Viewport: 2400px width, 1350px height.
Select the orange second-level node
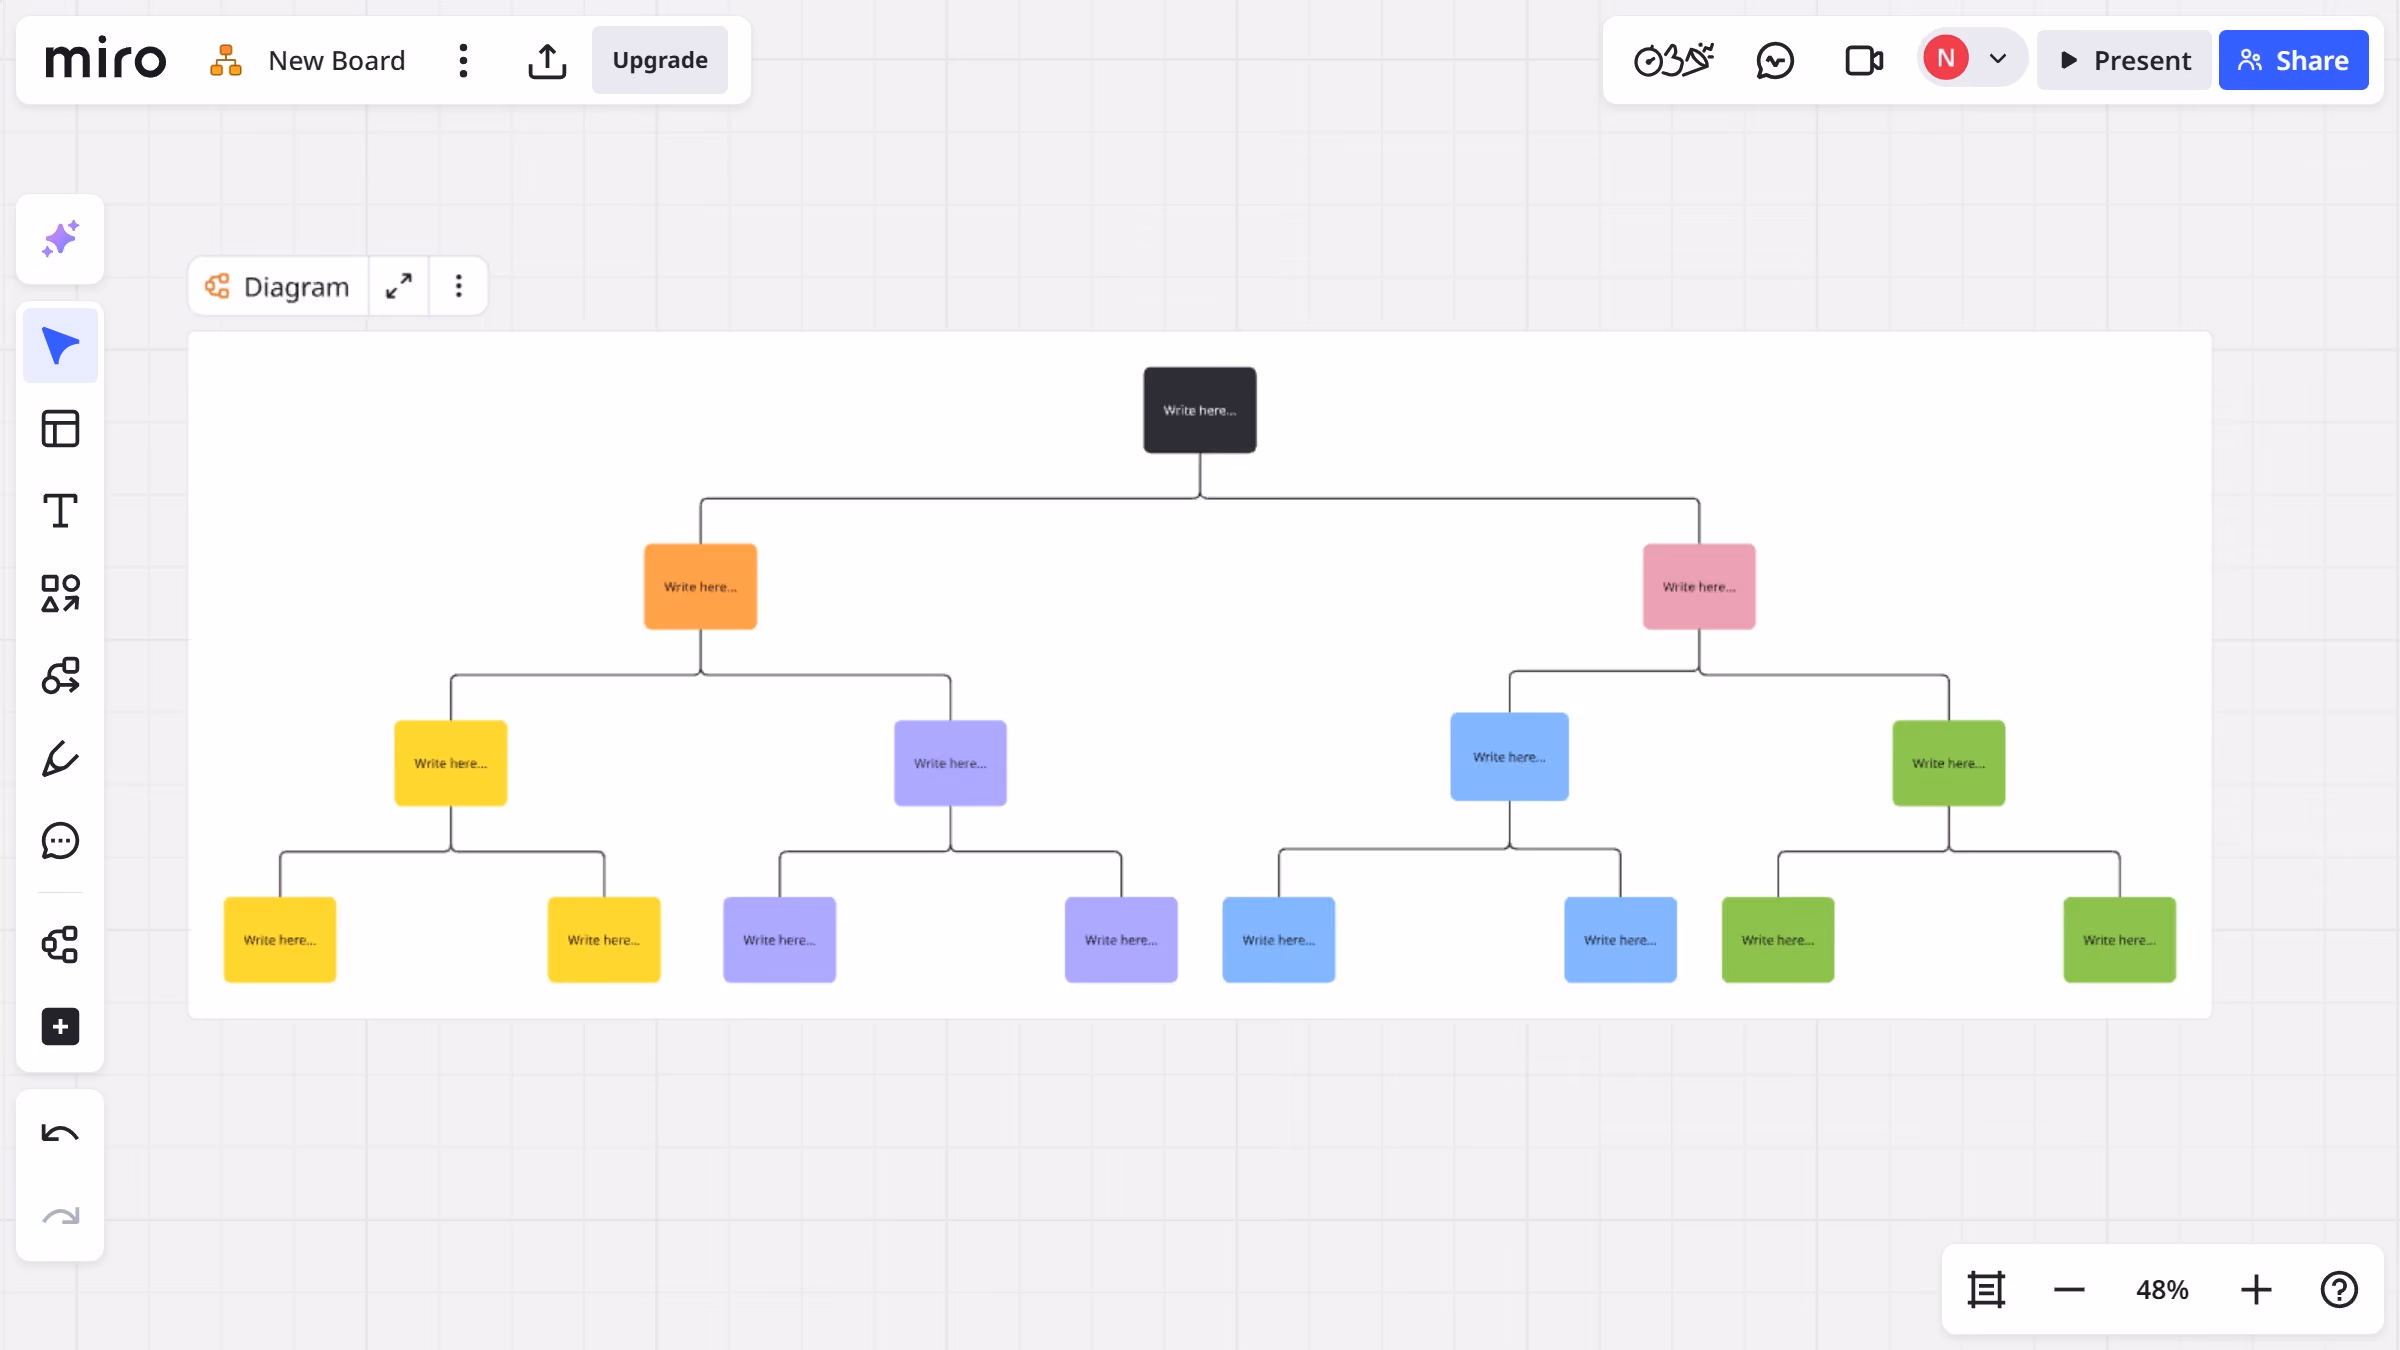[700, 587]
